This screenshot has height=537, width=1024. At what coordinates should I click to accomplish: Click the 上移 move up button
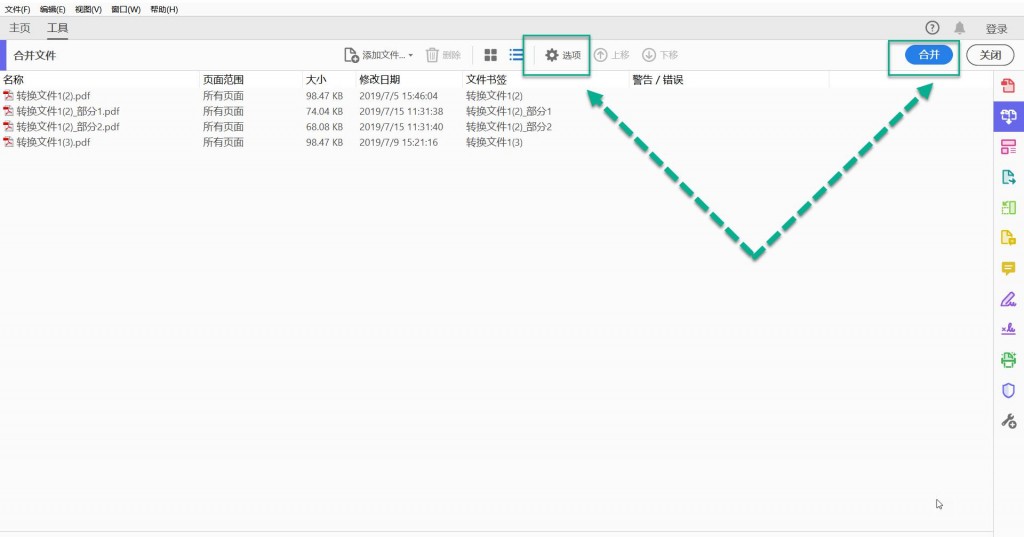coord(611,55)
